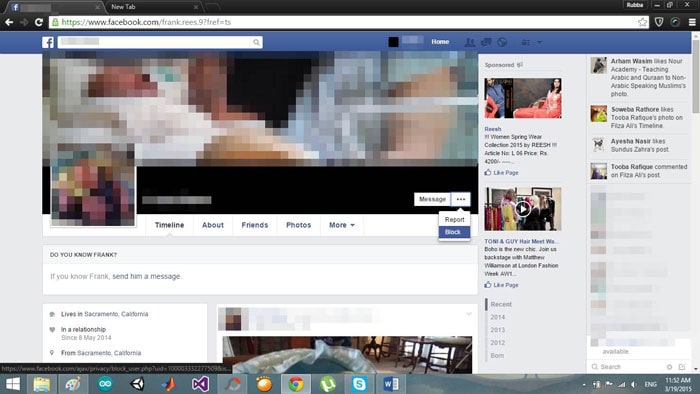Click the Message button
The height and width of the screenshot is (394, 700).
(x=432, y=199)
